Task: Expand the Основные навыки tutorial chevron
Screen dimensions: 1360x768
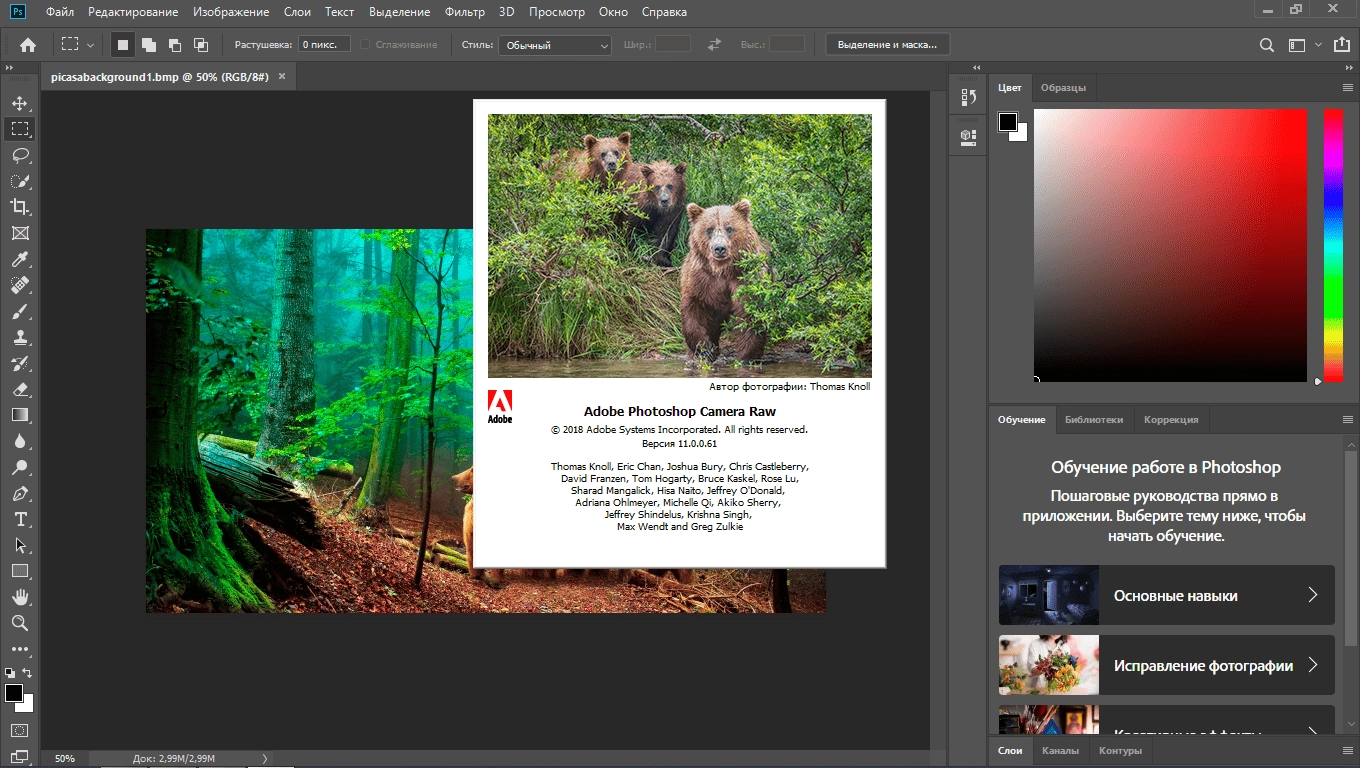Action: pos(1313,595)
